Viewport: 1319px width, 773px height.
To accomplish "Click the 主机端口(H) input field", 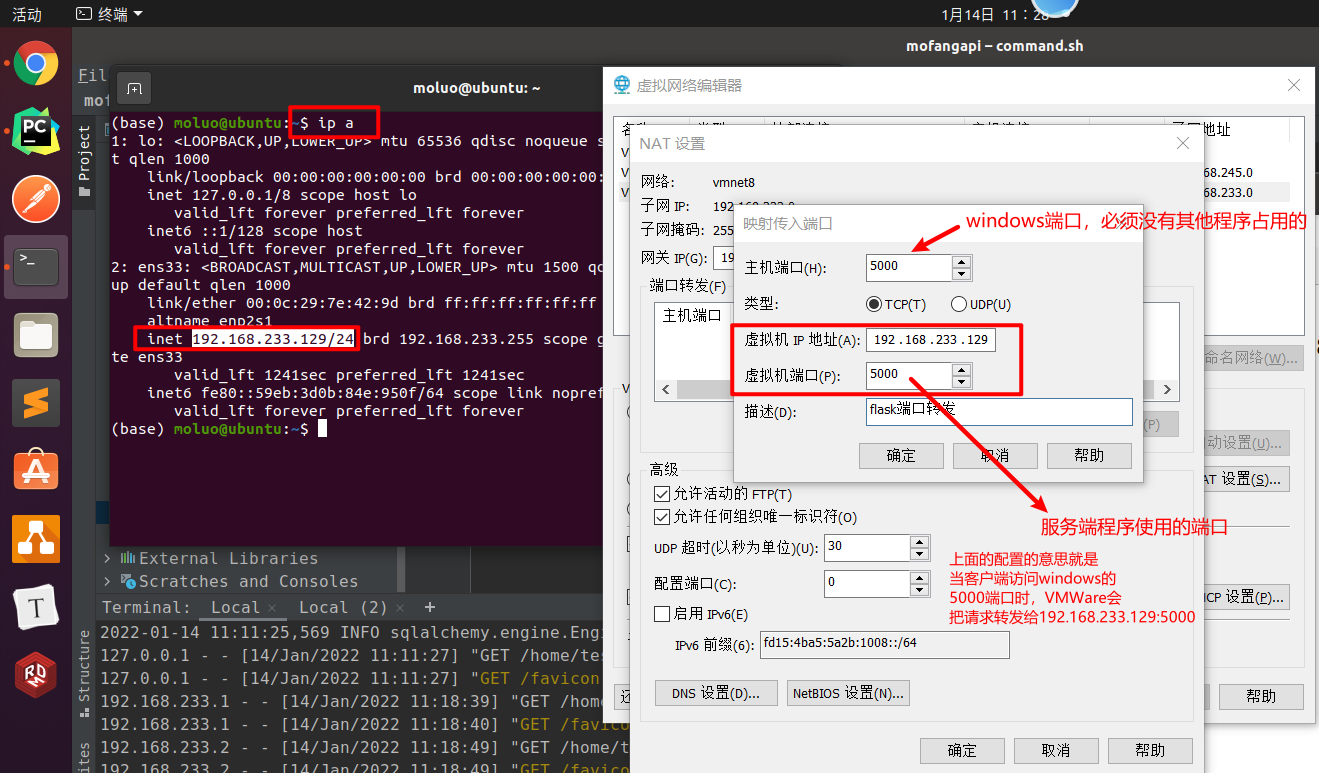I will click(x=909, y=267).
